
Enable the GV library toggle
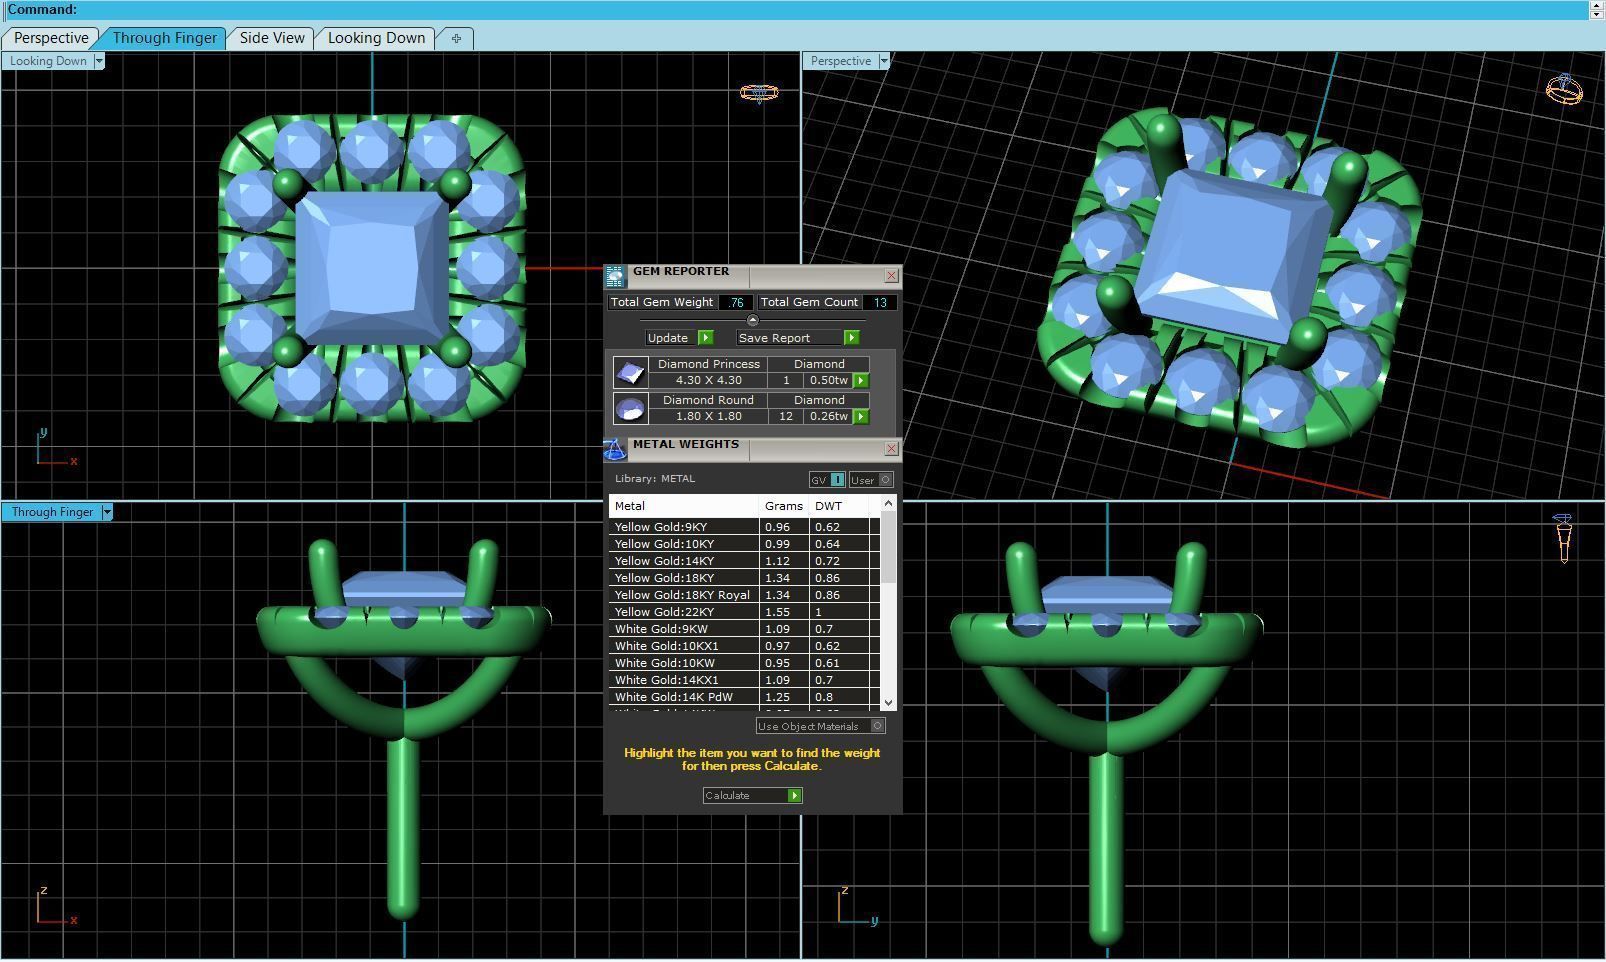coord(827,480)
